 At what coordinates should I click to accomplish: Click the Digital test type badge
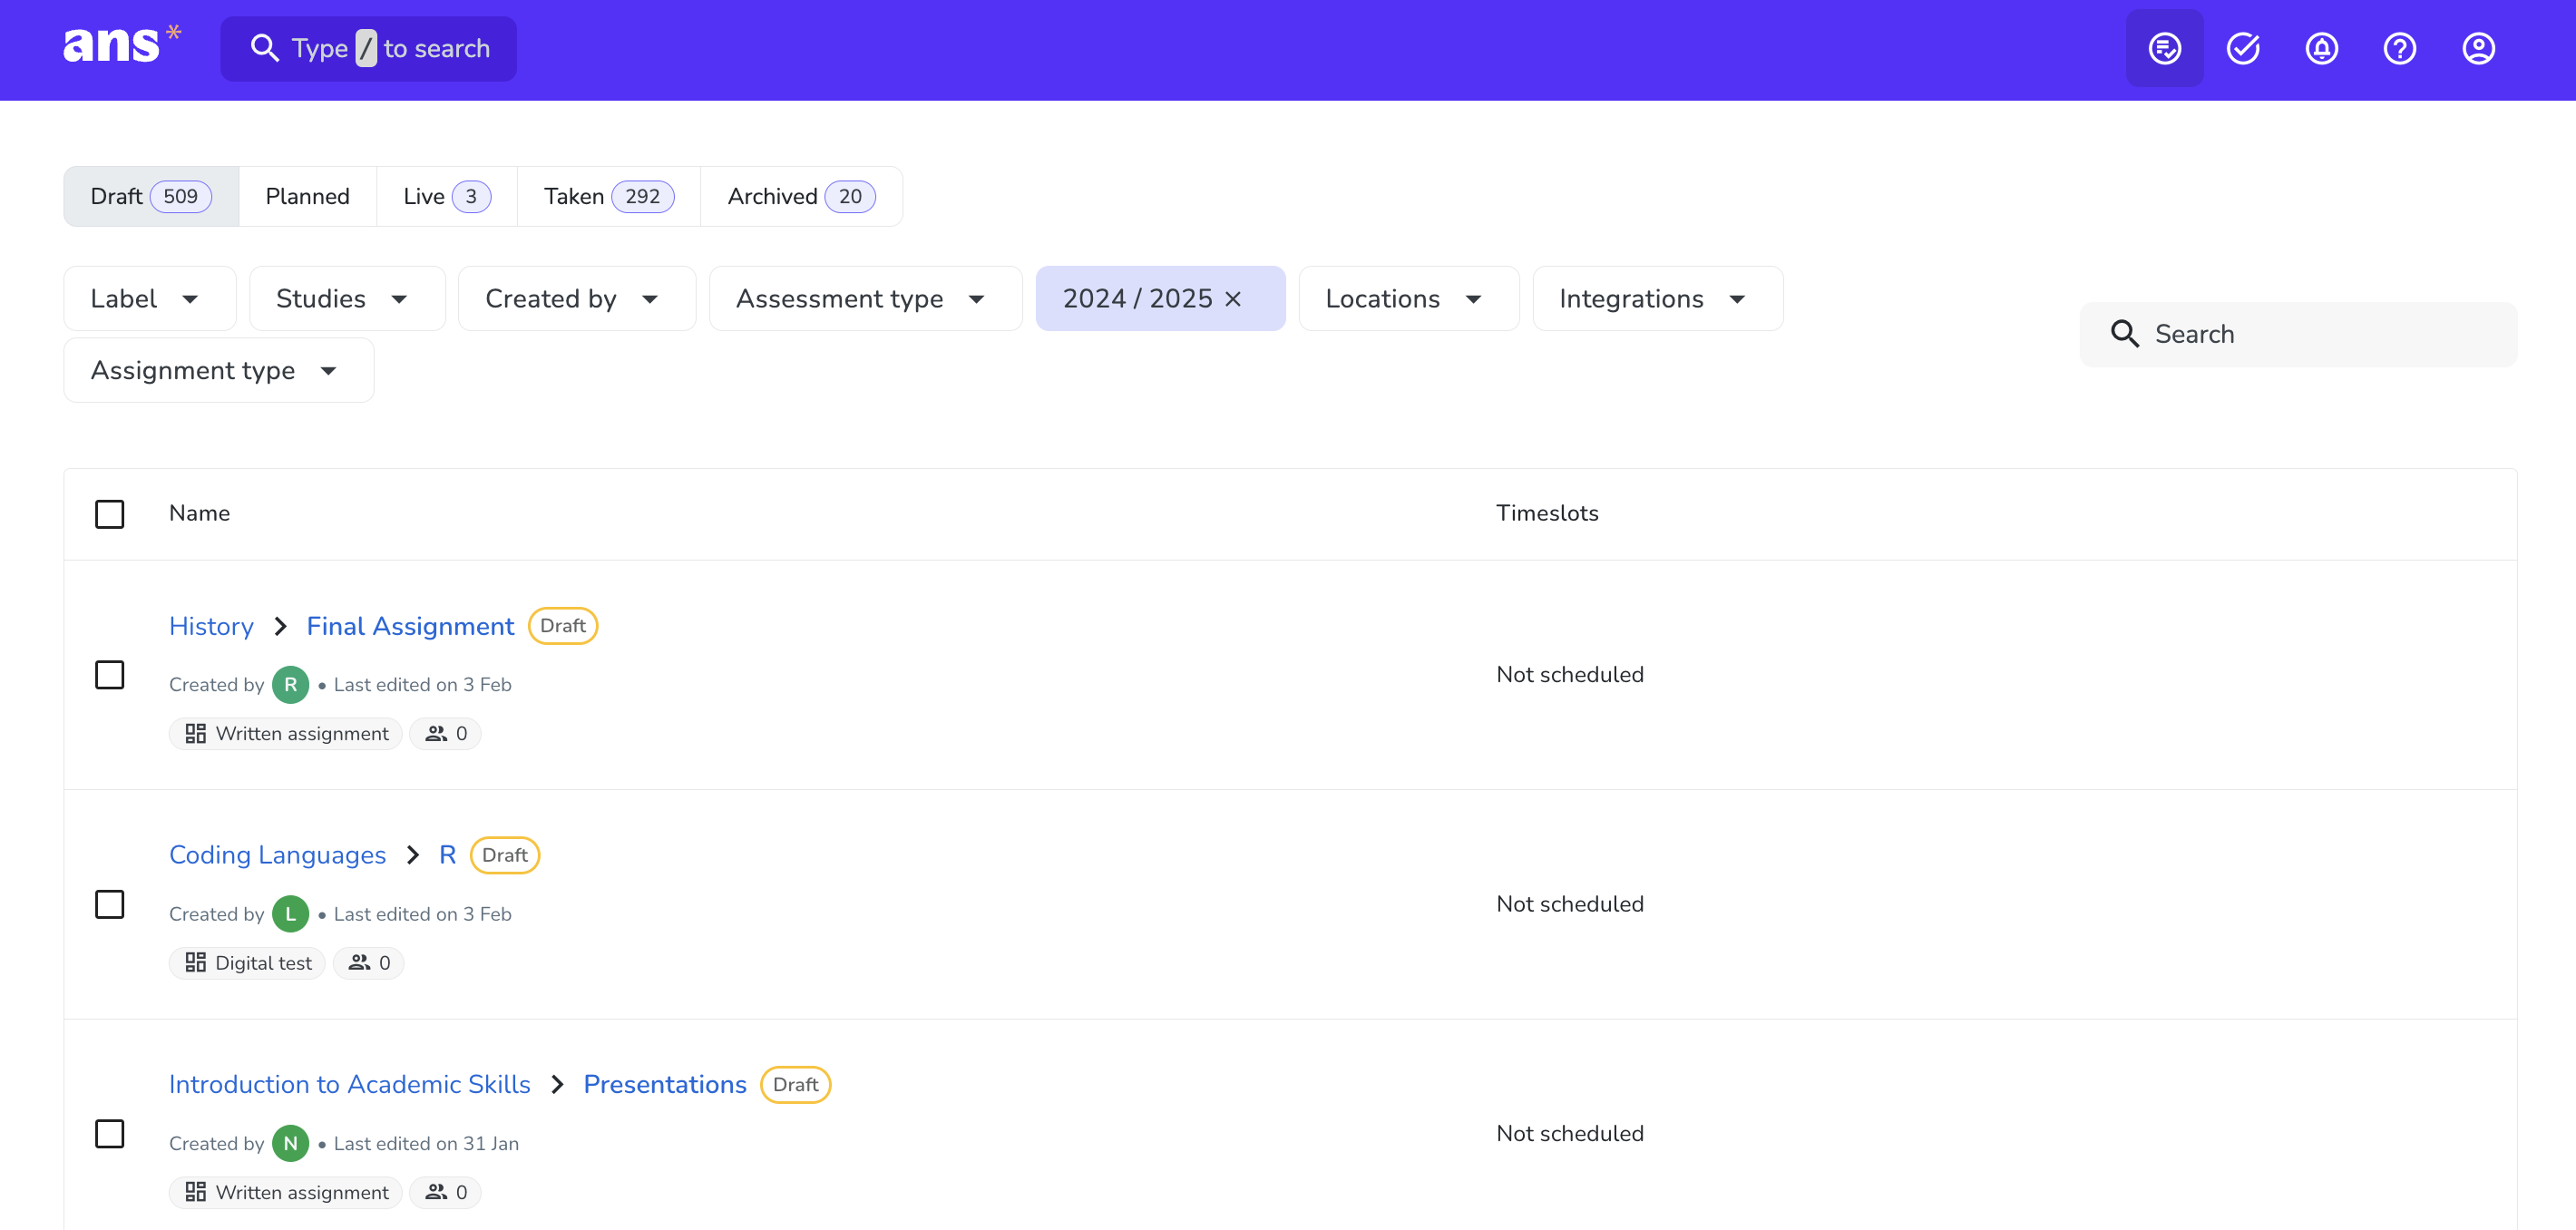click(x=247, y=962)
